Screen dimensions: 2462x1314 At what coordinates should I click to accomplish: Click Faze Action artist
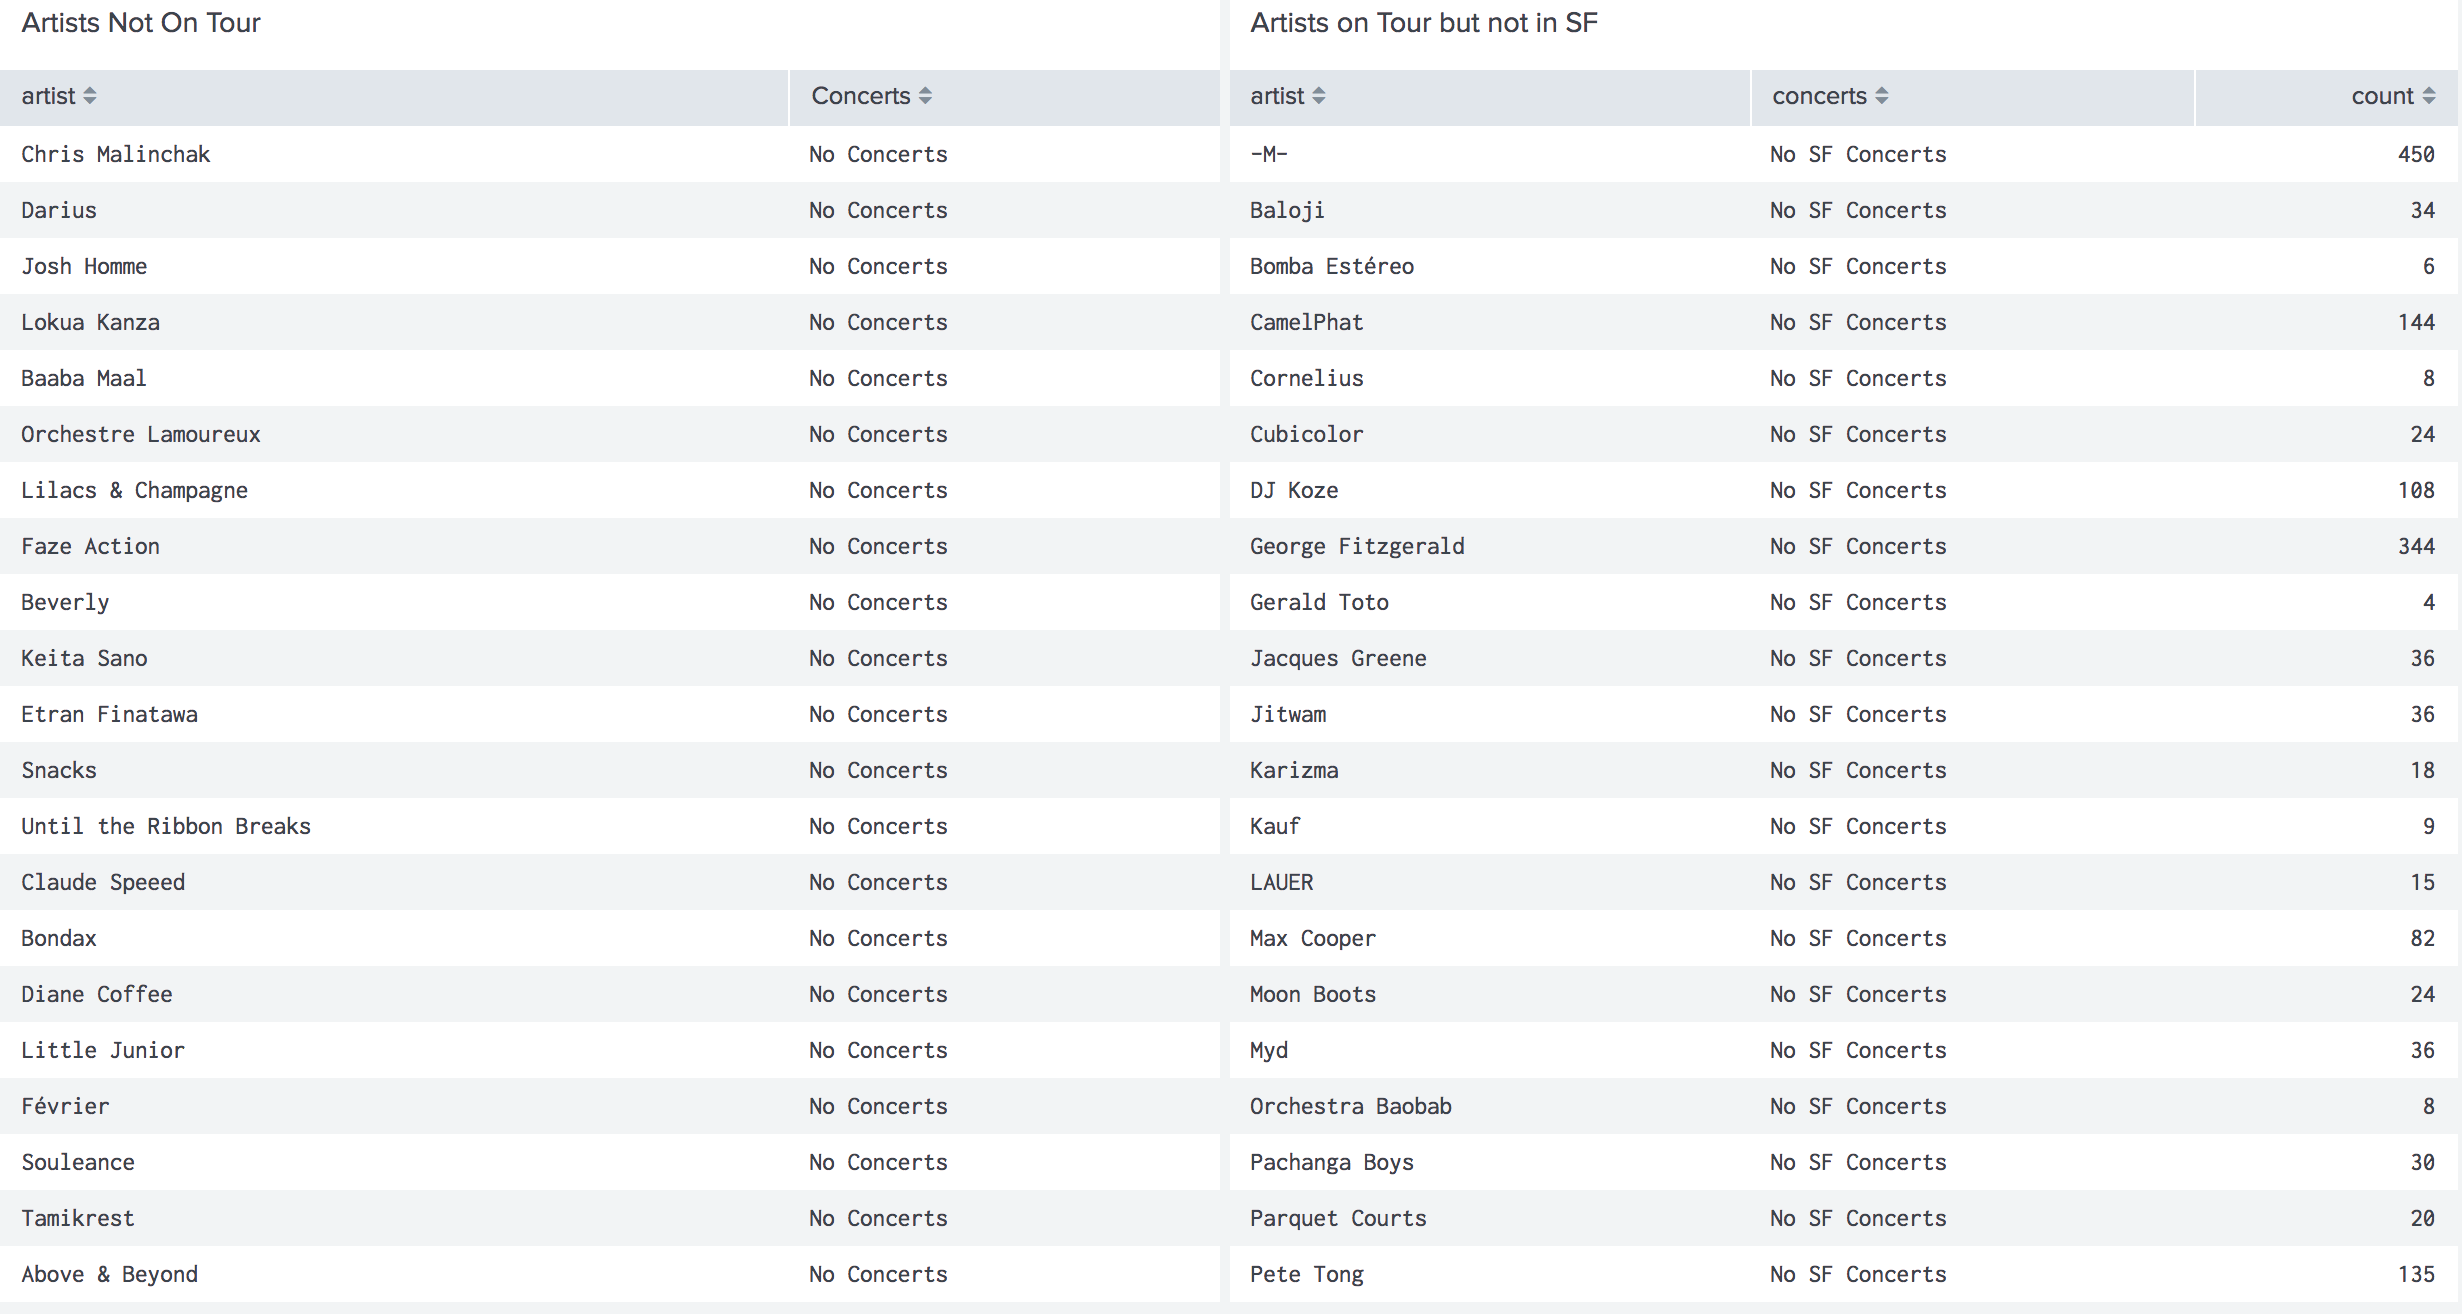pyautogui.click(x=90, y=546)
